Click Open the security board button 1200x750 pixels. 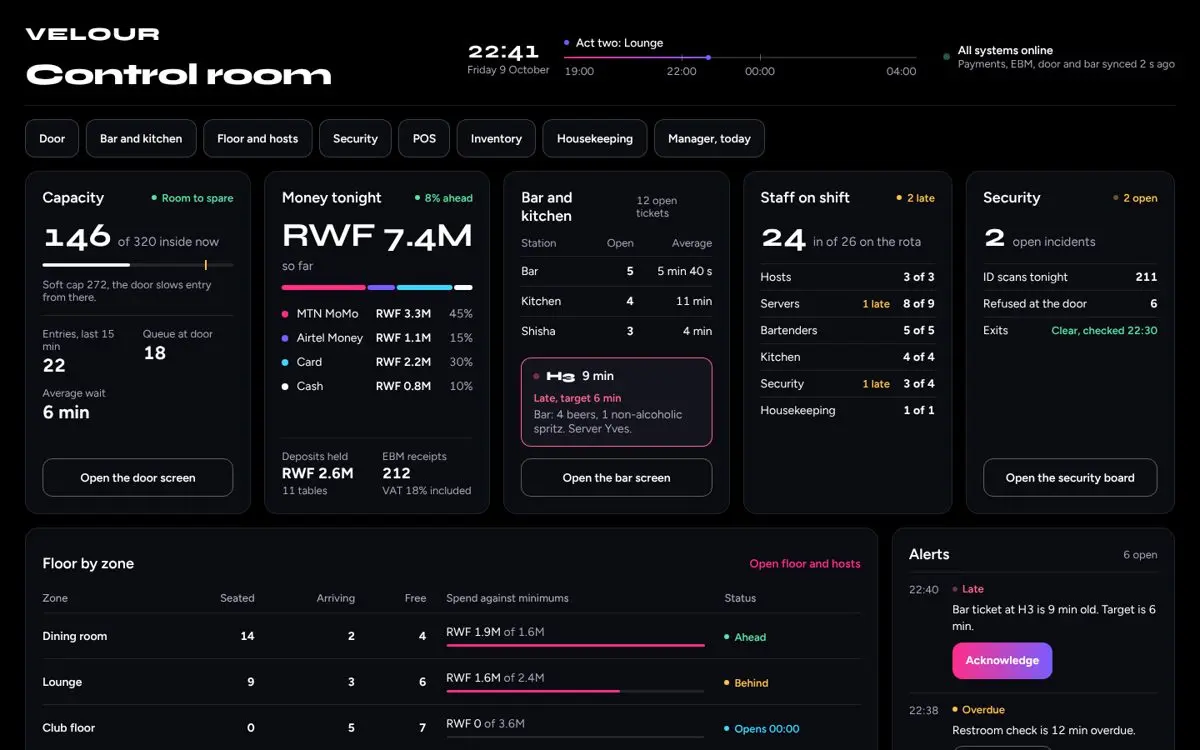point(1070,478)
